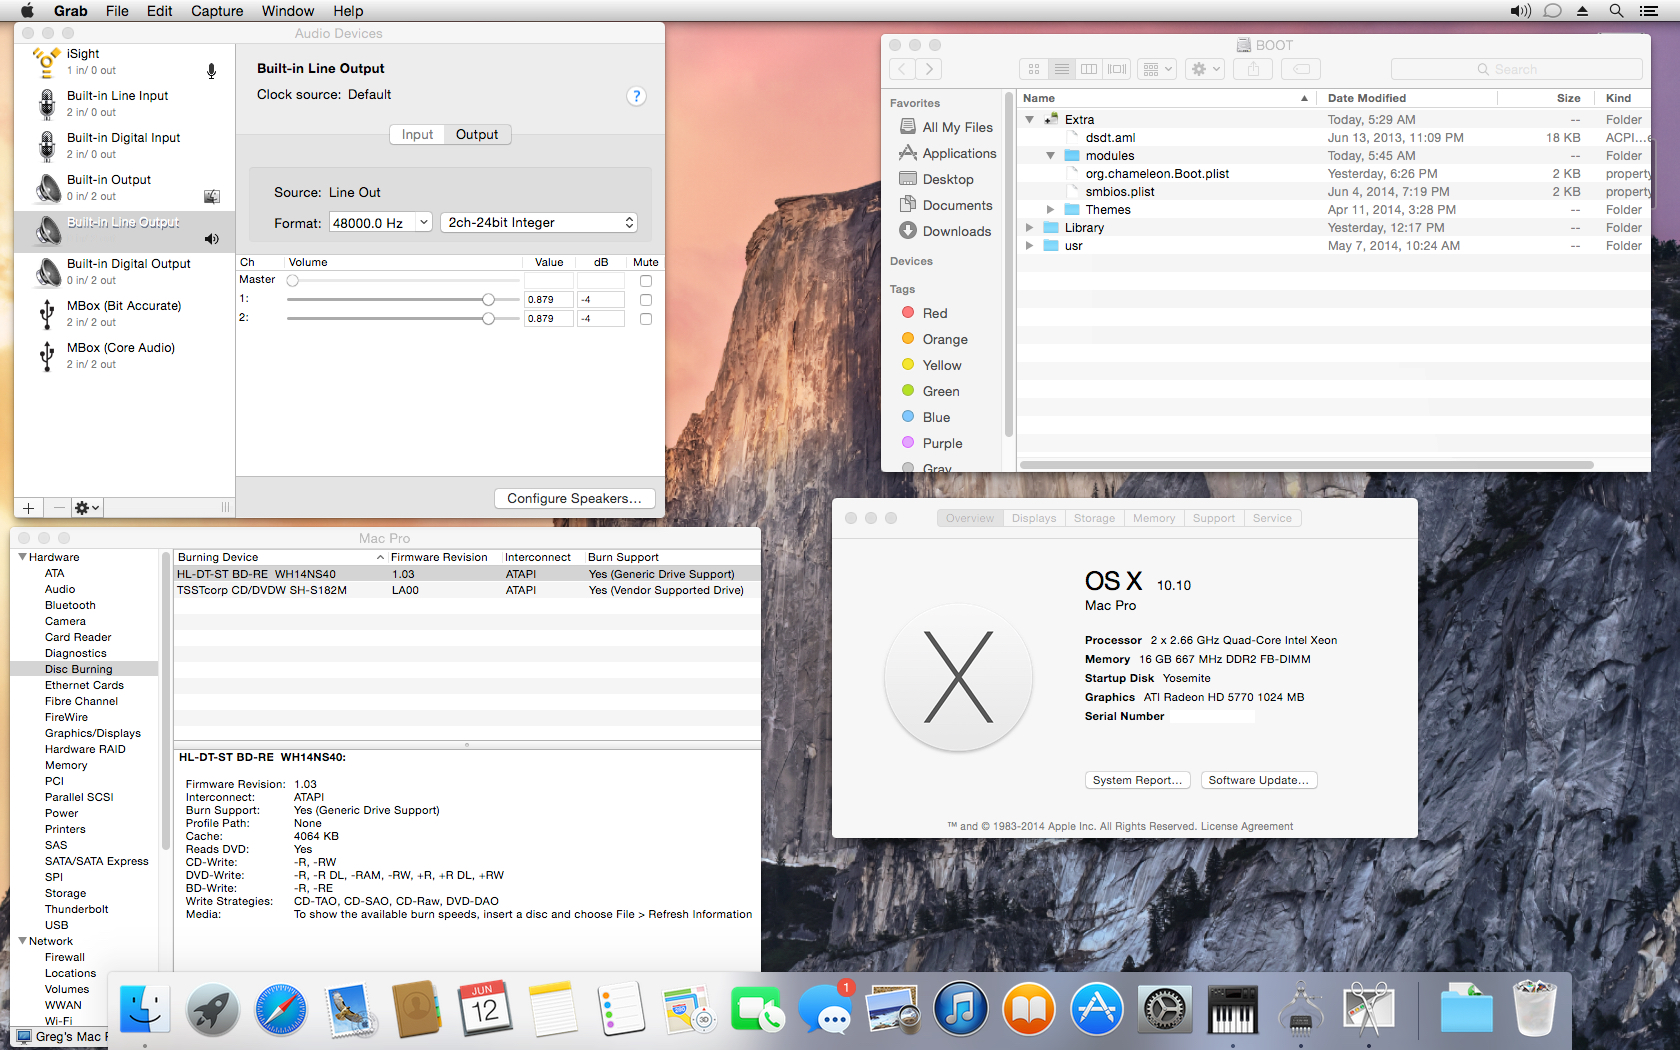This screenshot has width=1680, height=1050.
Task: Select Output tab in Audio Devices
Action: coord(477,135)
